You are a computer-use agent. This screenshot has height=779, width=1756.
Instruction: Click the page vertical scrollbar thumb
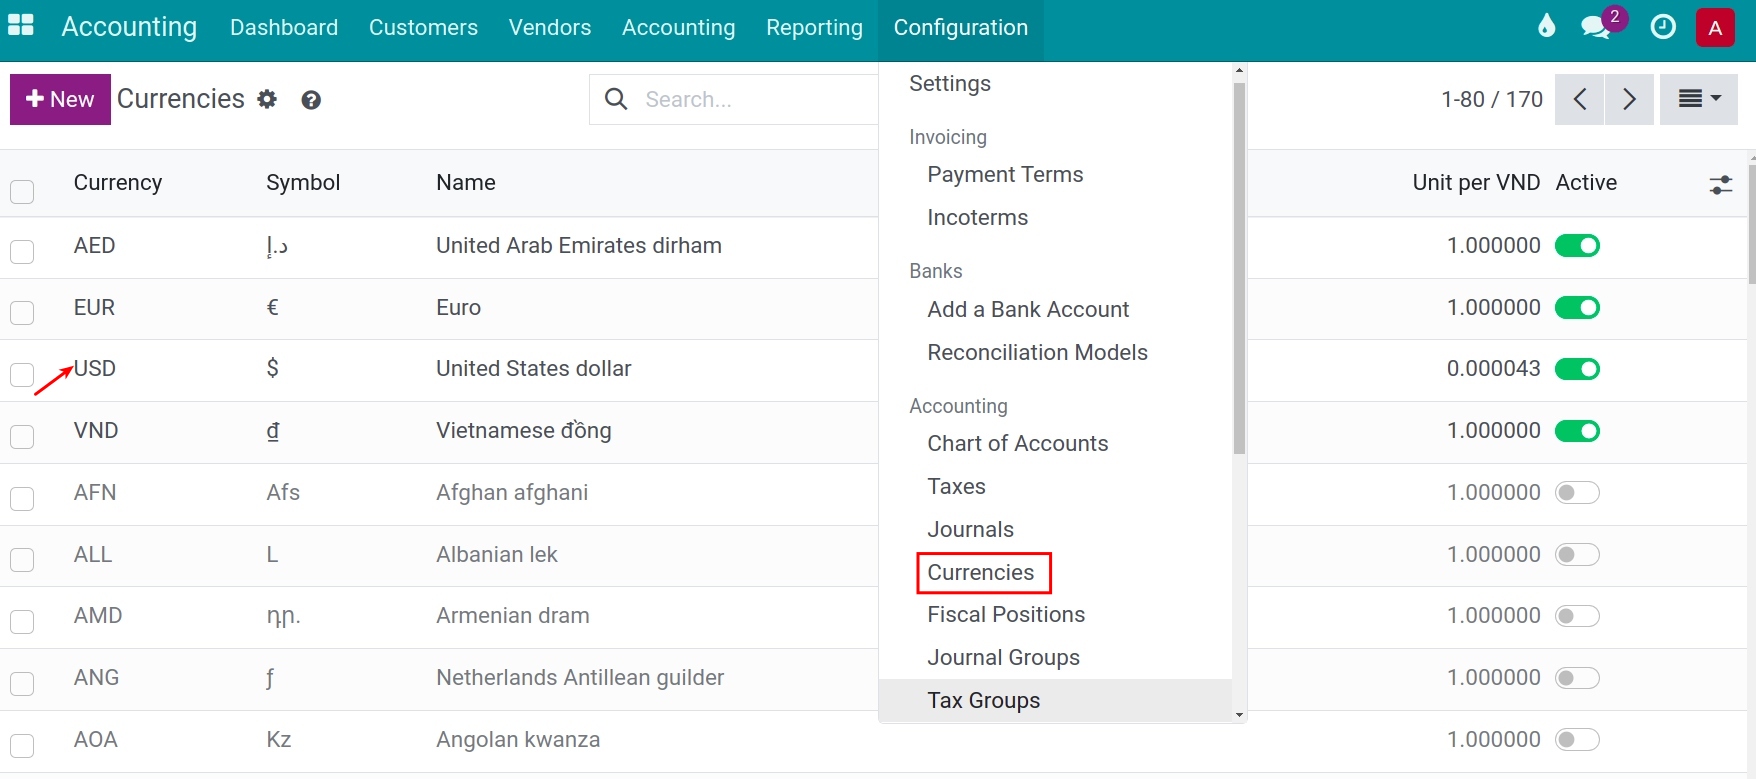click(1751, 222)
